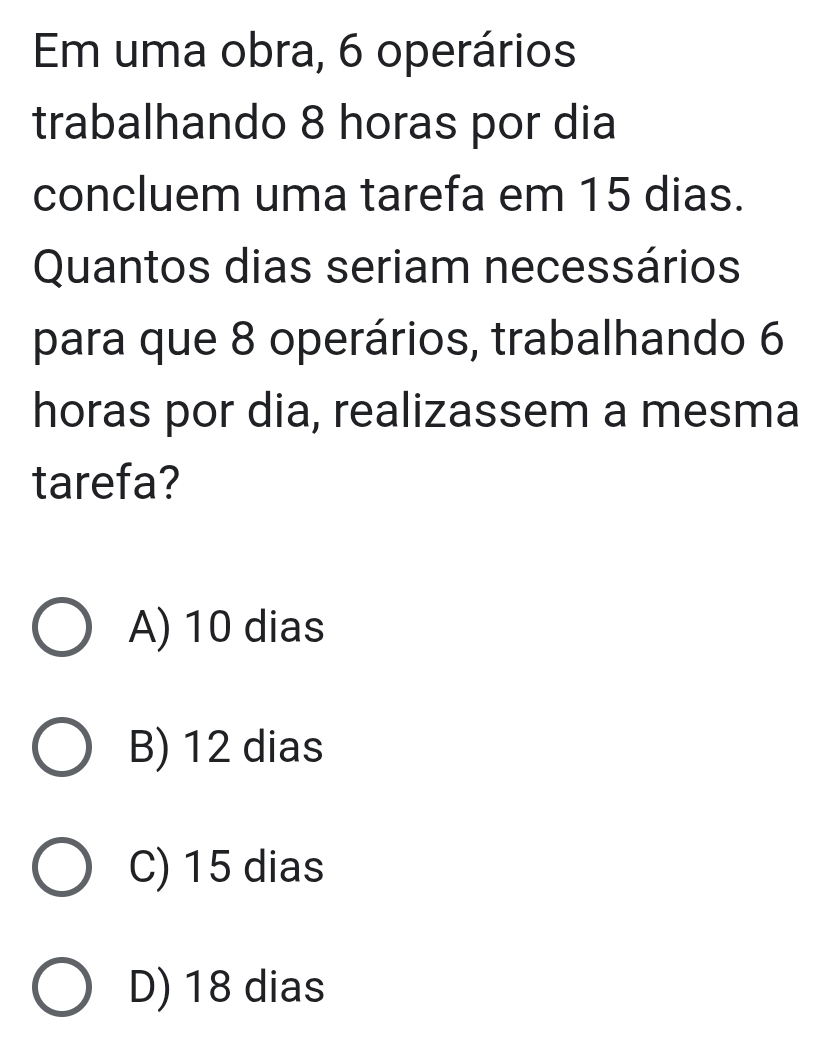Pick the radio button next to 18 dias

(x=62, y=987)
